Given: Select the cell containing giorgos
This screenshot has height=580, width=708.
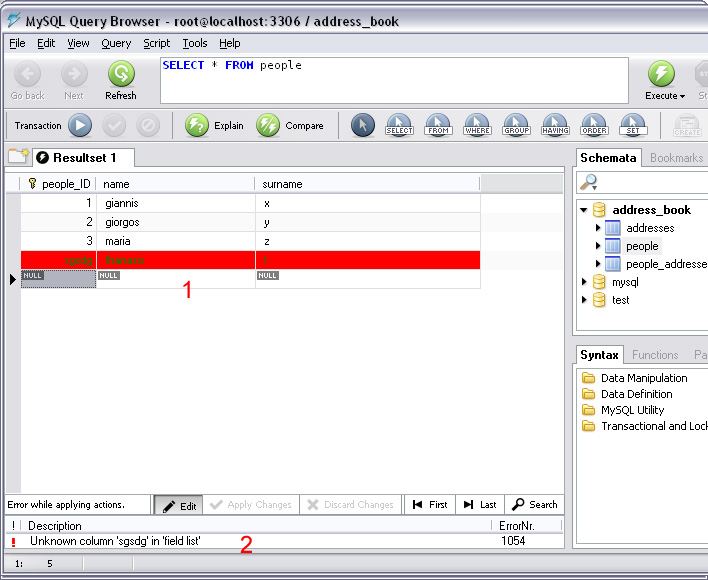Looking at the screenshot, I should click(x=176, y=222).
